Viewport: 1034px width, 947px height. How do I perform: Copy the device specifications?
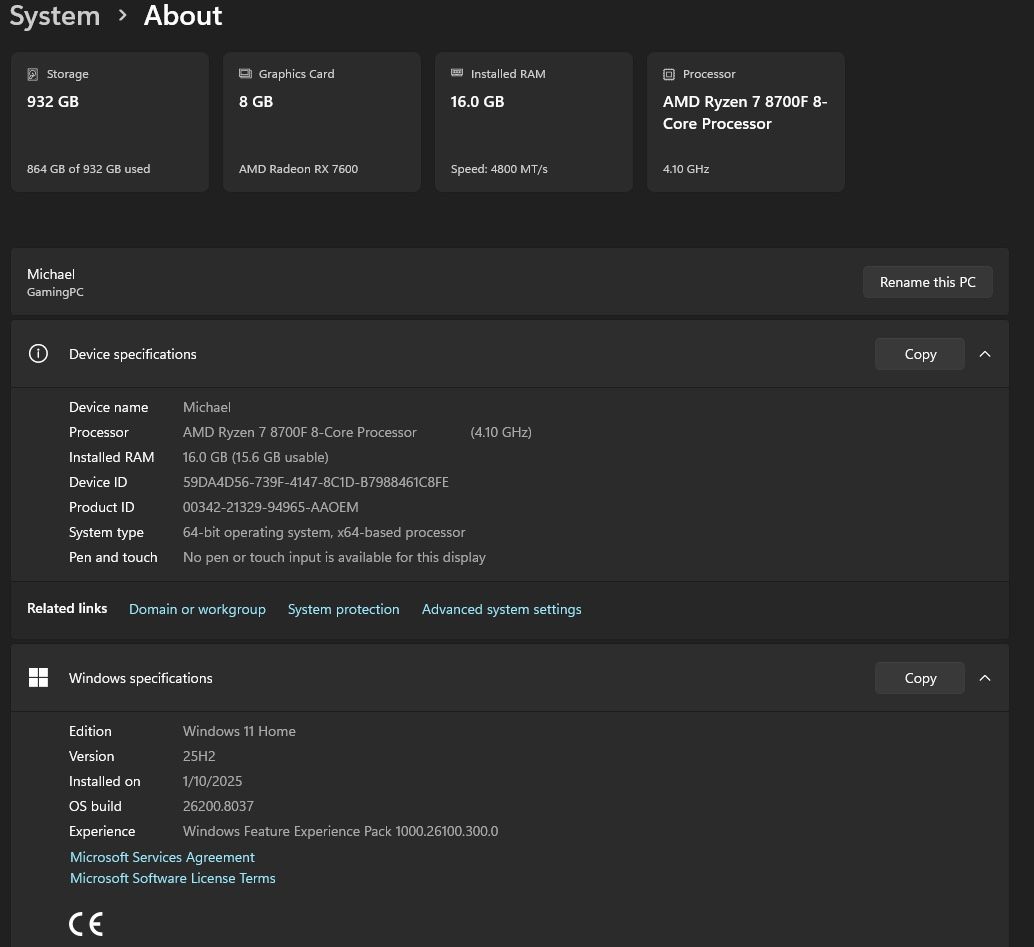click(919, 354)
